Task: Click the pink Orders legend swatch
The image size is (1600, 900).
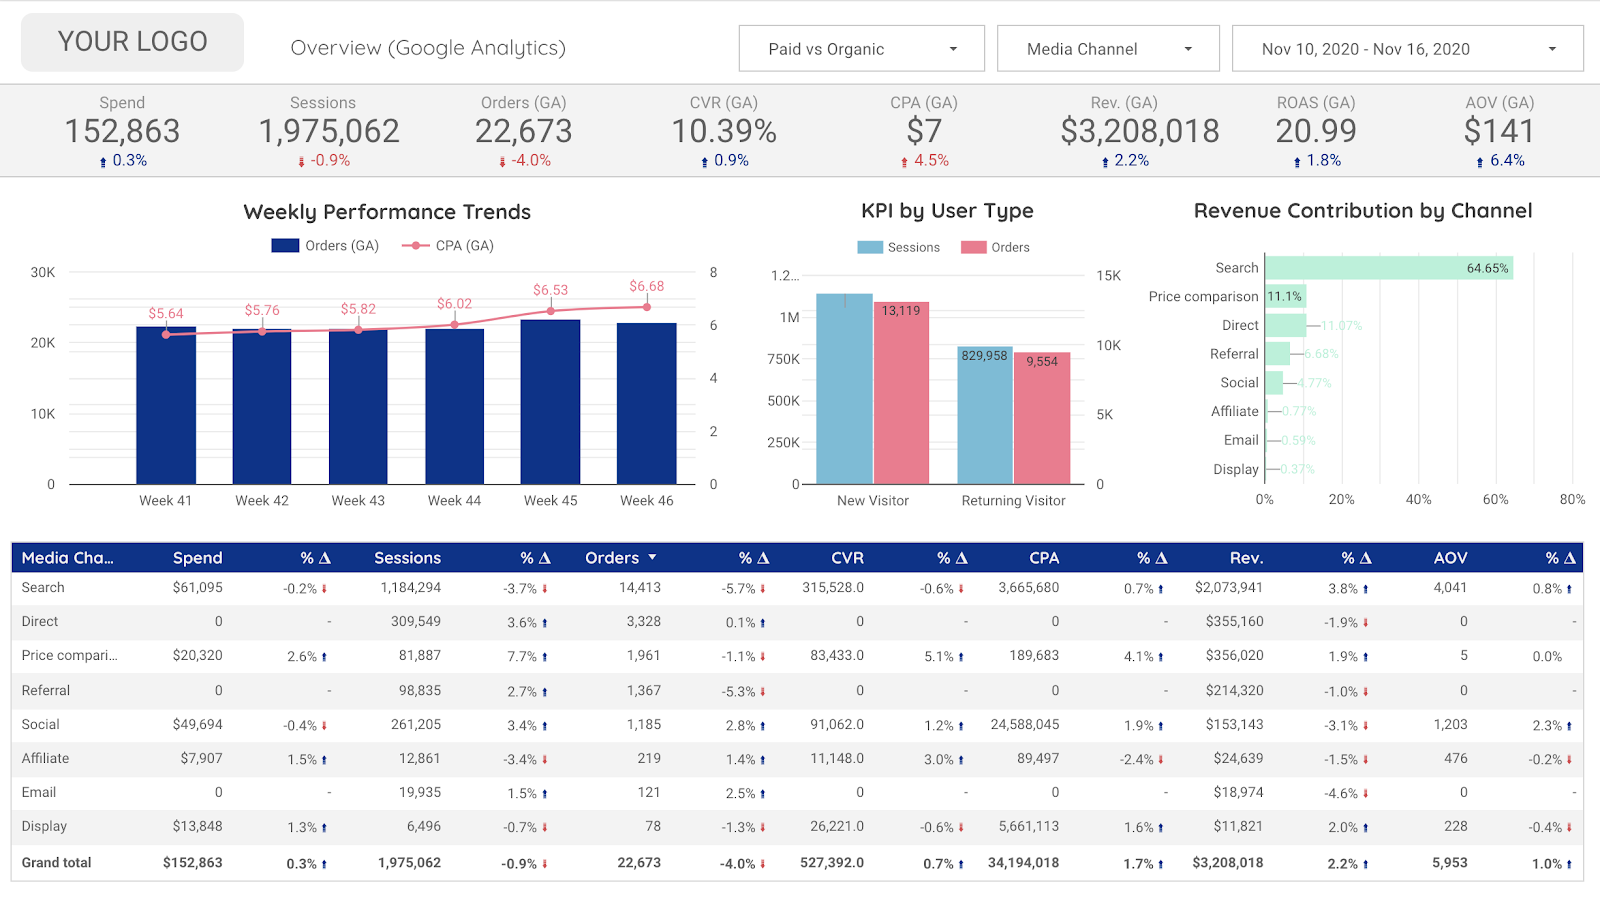Action: click(972, 247)
